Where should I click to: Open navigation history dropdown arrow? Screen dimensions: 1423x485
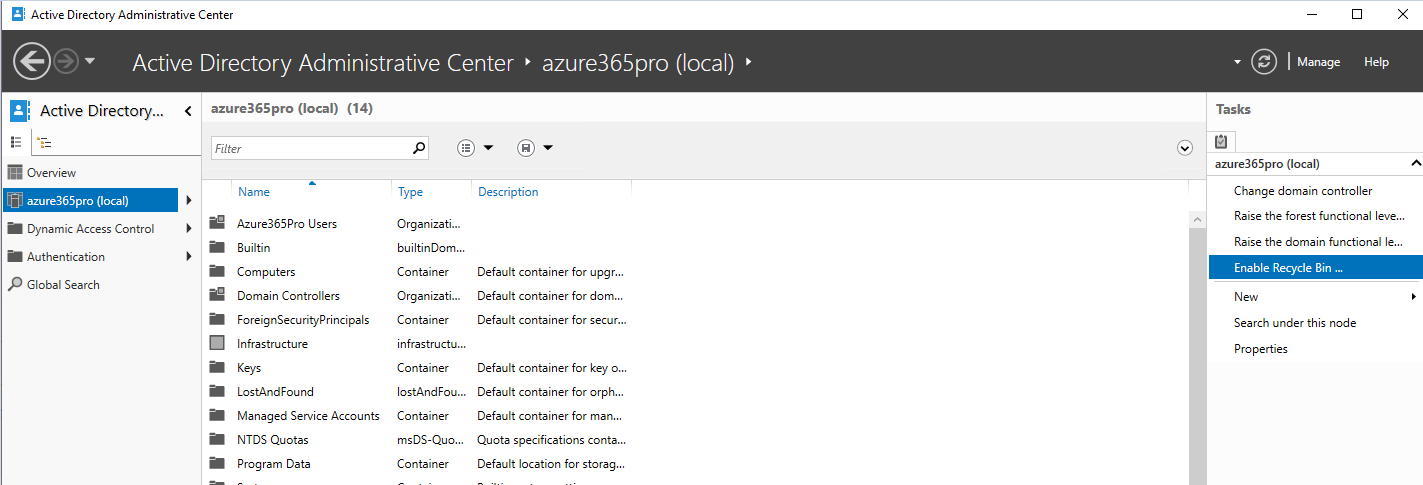(x=90, y=62)
